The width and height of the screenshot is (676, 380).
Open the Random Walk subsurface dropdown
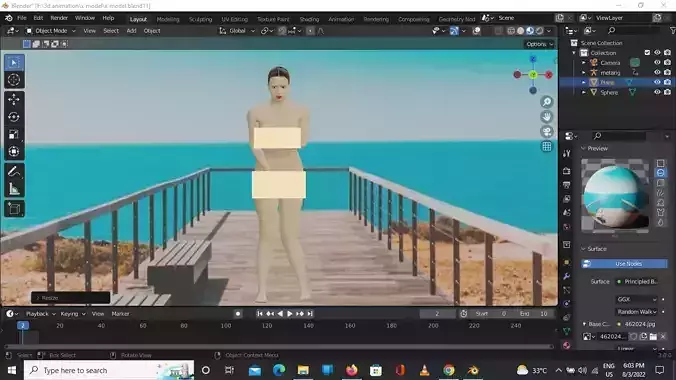tap(637, 311)
